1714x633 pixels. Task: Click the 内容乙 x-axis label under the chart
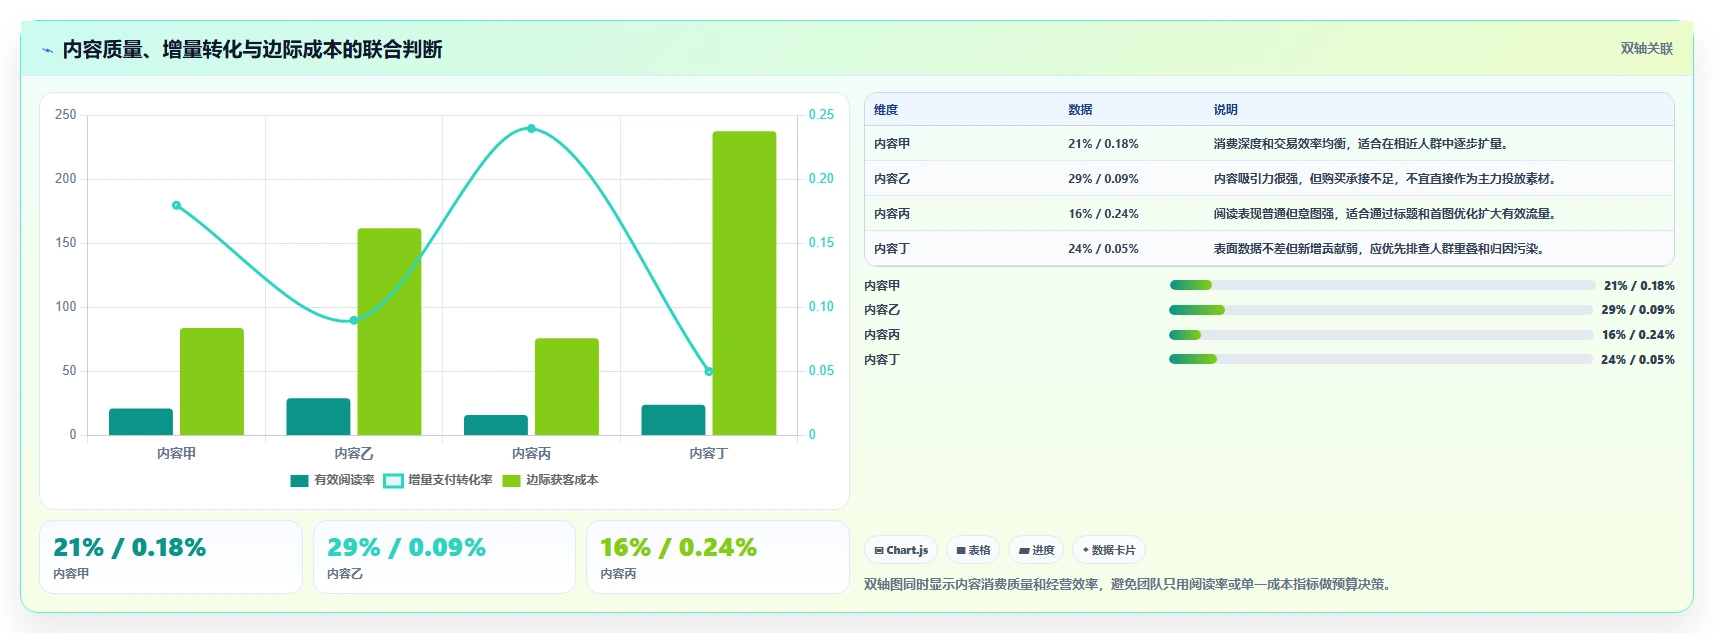(354, 454)
